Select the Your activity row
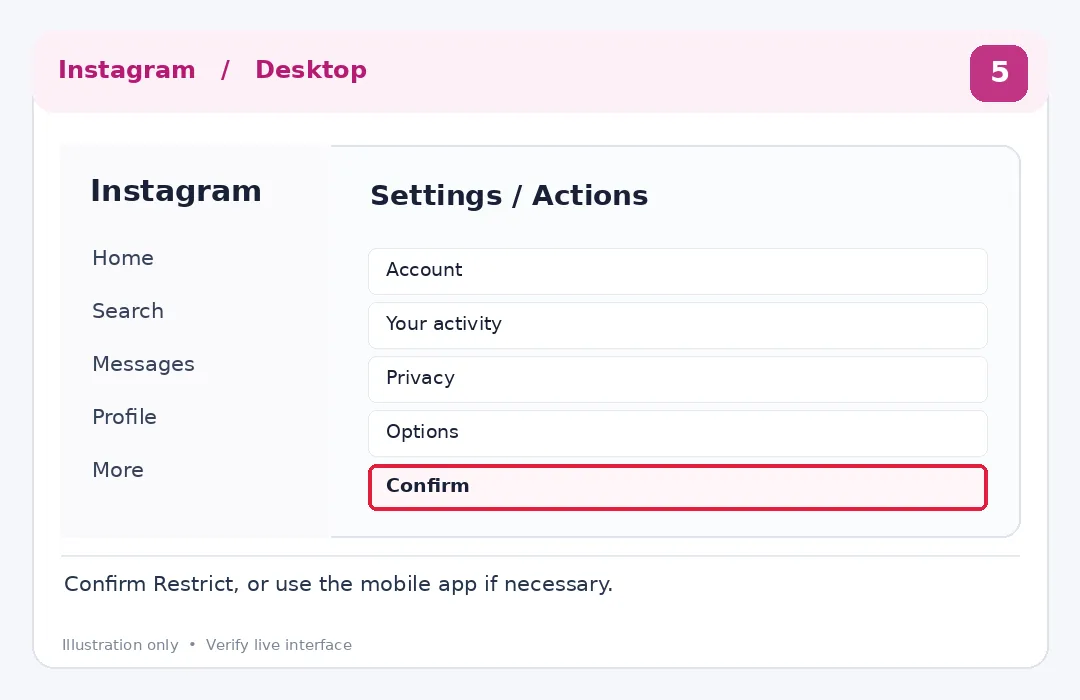 click(x=678, y=325)
